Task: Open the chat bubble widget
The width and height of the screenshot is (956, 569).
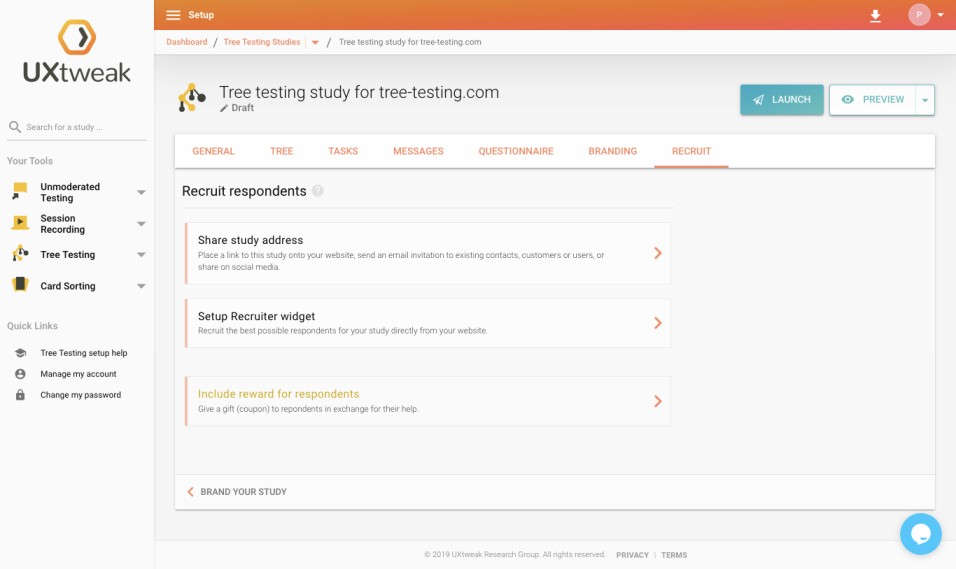Action: pos(921,534)
